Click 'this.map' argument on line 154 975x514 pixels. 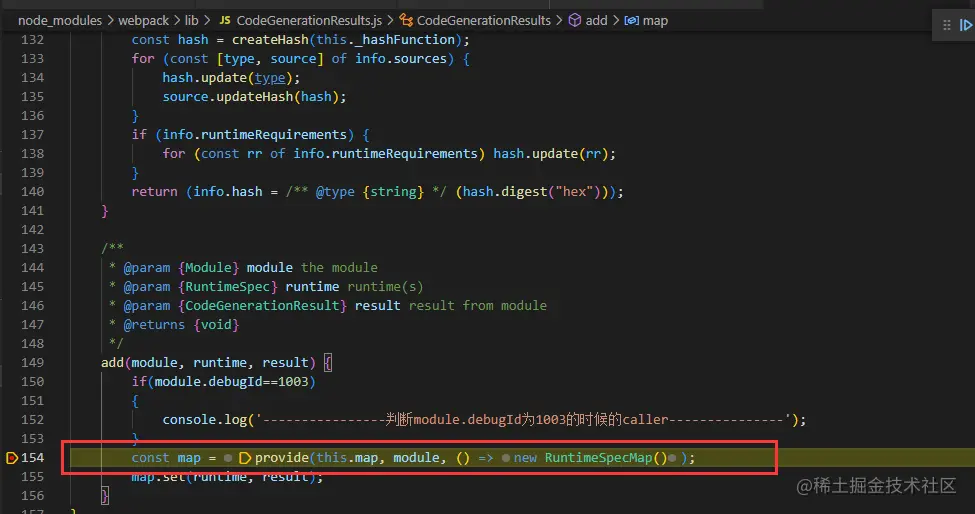click(347, 458)
